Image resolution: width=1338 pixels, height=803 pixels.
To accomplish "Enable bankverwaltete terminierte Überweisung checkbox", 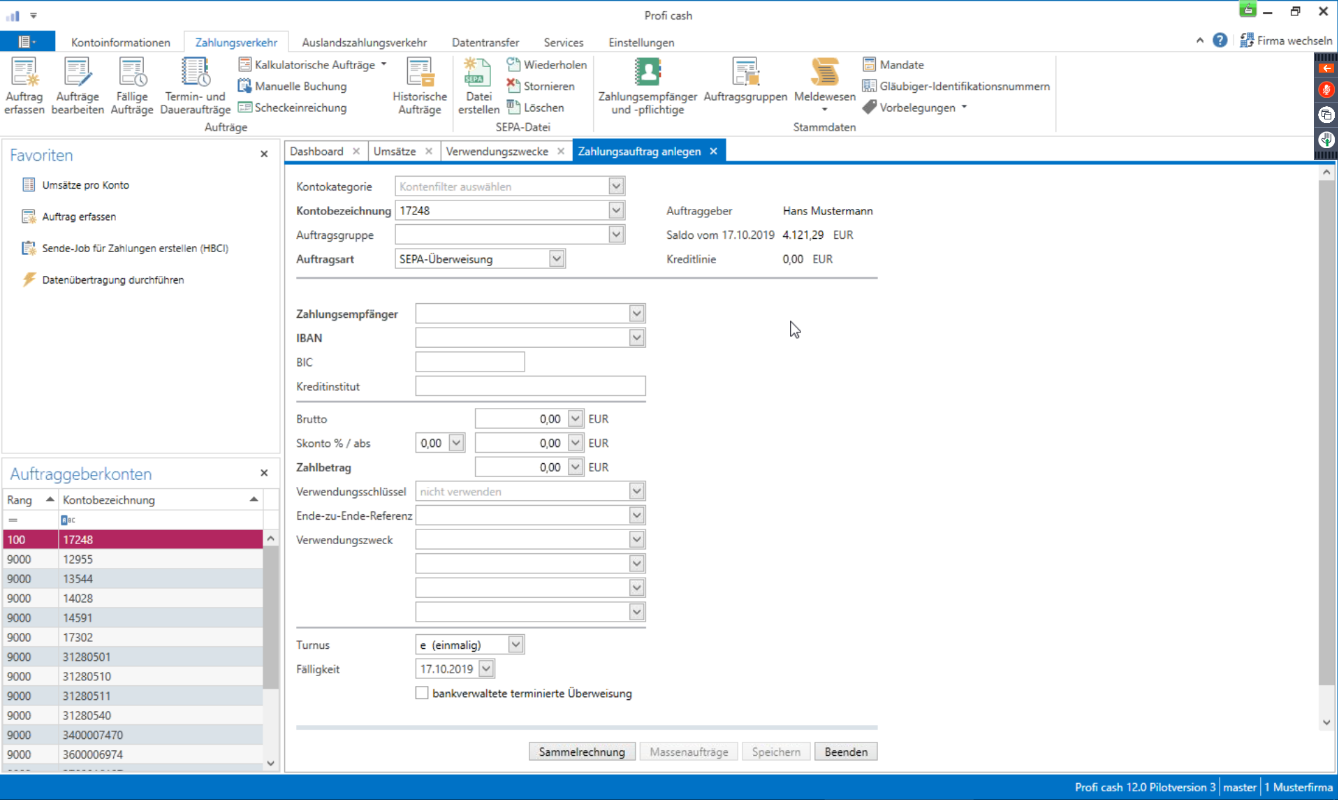I will pos(422,693).
